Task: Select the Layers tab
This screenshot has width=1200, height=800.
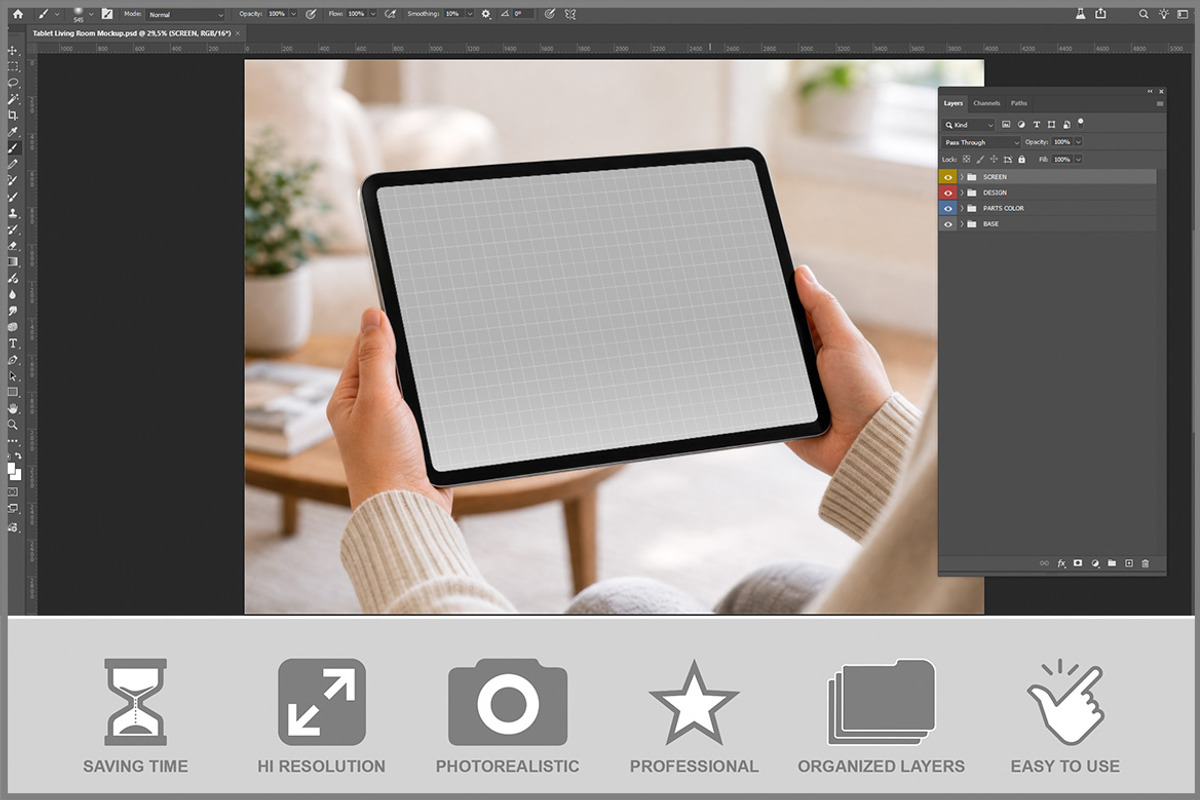Action: coord(953,103)
